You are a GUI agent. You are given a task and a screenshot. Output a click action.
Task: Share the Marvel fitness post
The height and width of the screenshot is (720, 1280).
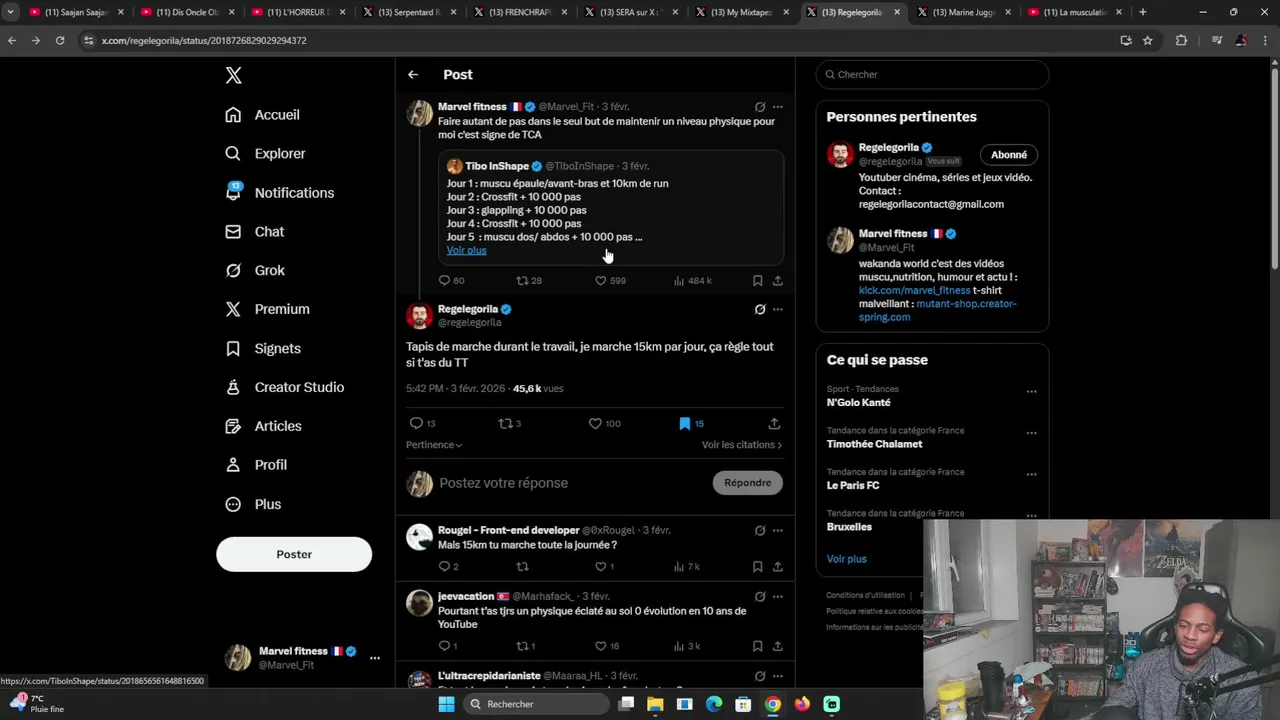pyautogui.click(x=778, y=281)
